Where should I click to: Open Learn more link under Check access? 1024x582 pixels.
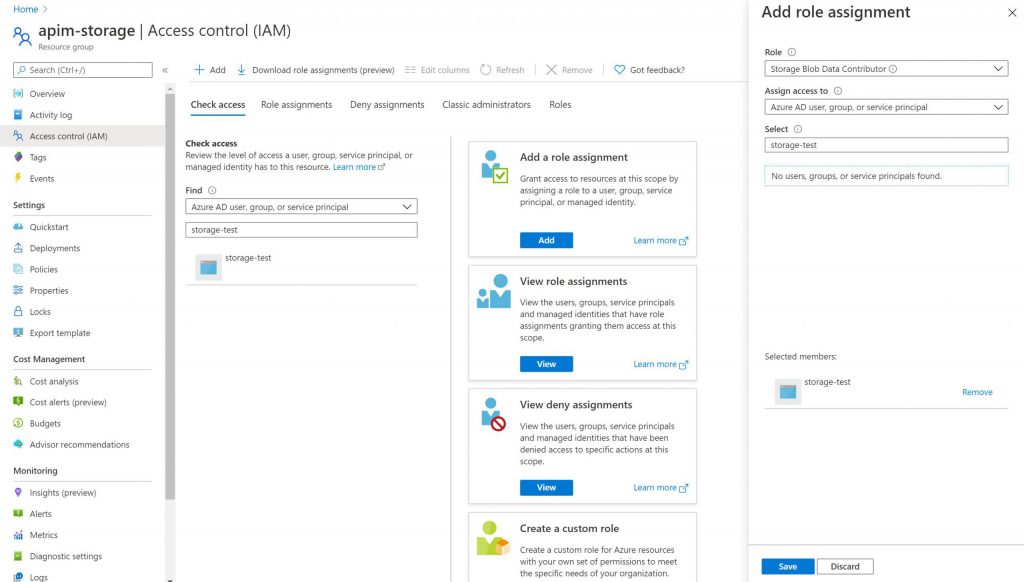tap(359, 167)
